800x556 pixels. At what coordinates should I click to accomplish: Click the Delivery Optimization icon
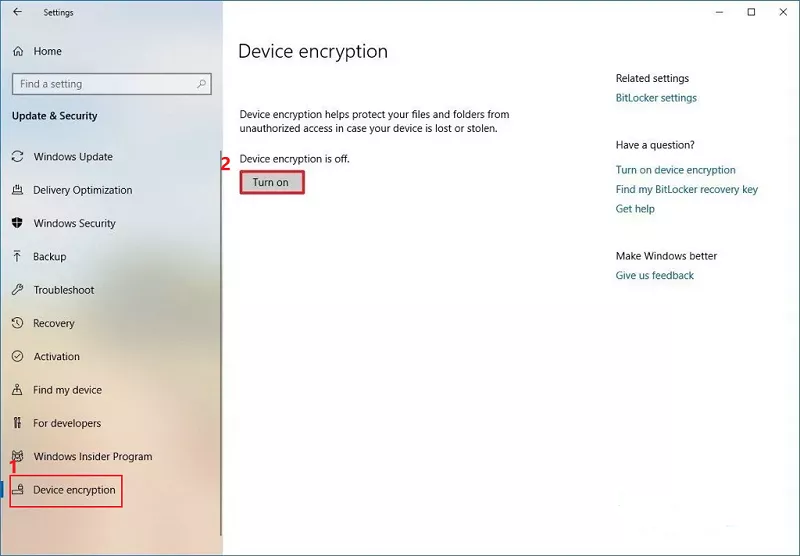click(17, 190)
